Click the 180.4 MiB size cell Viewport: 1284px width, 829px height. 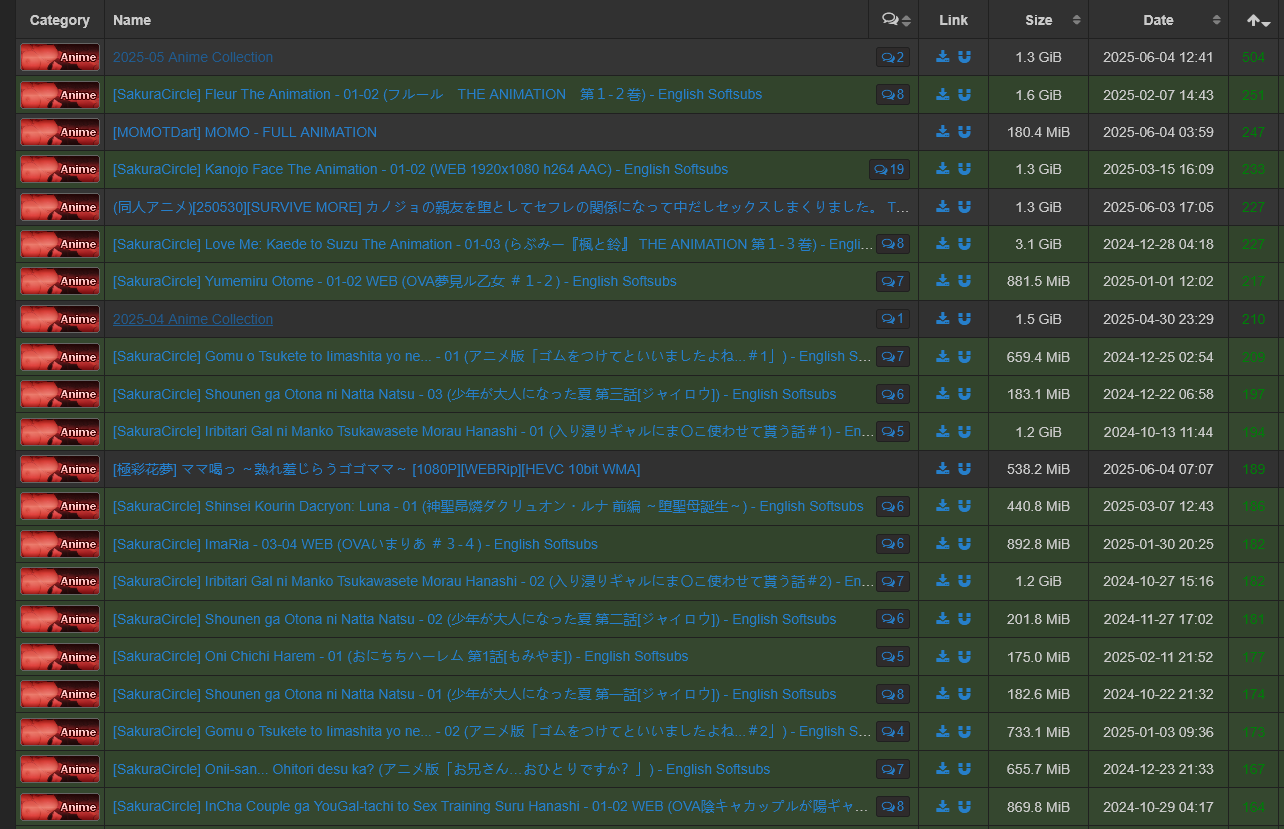click(1039, 132)
